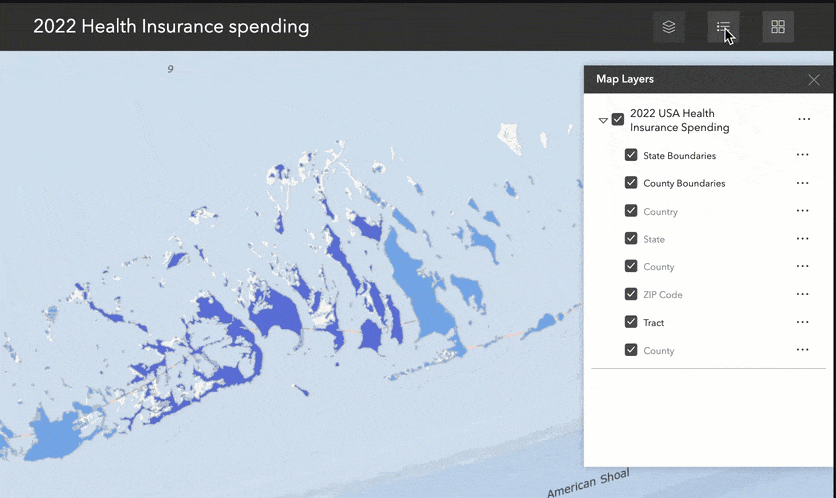The image size is (836, 498).
Task: Toggle the State Boundaries layer checkbox
Action: coord(631,155)
